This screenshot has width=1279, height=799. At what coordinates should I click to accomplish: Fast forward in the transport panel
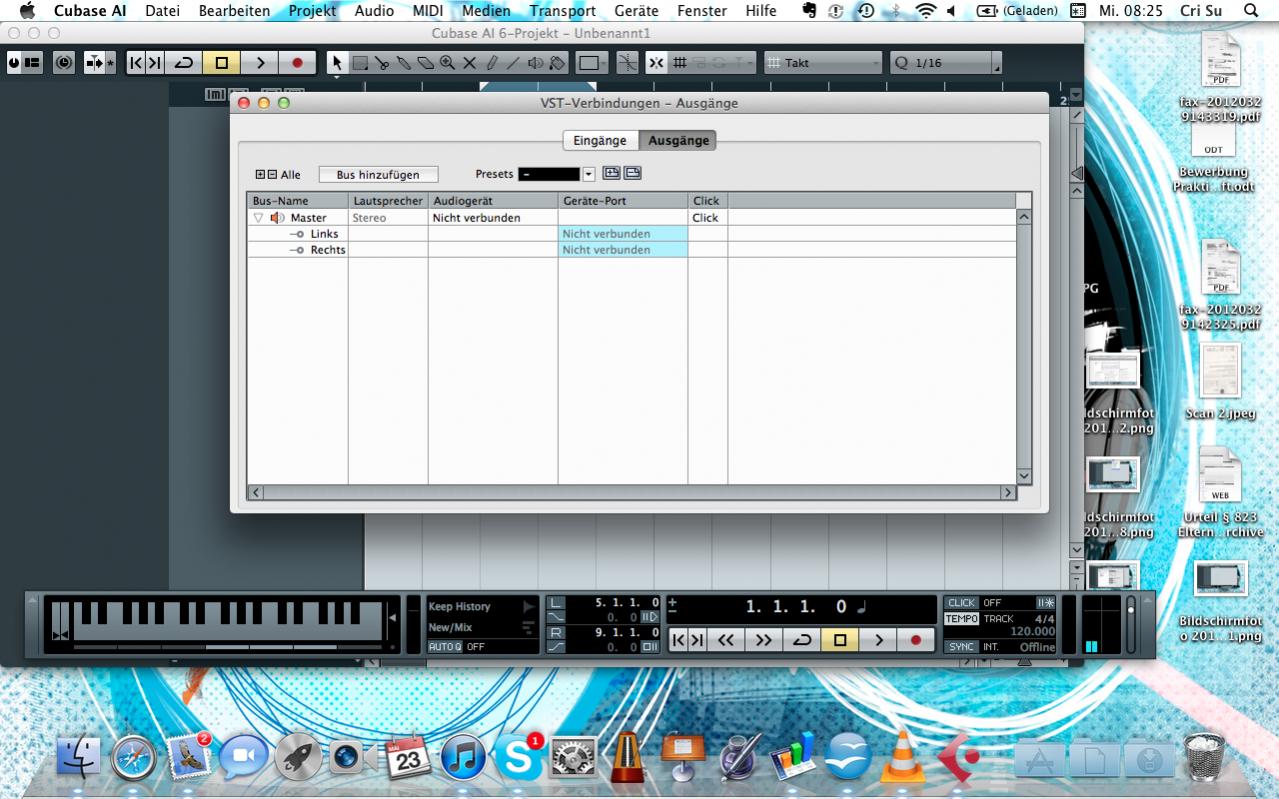[764, 639]
